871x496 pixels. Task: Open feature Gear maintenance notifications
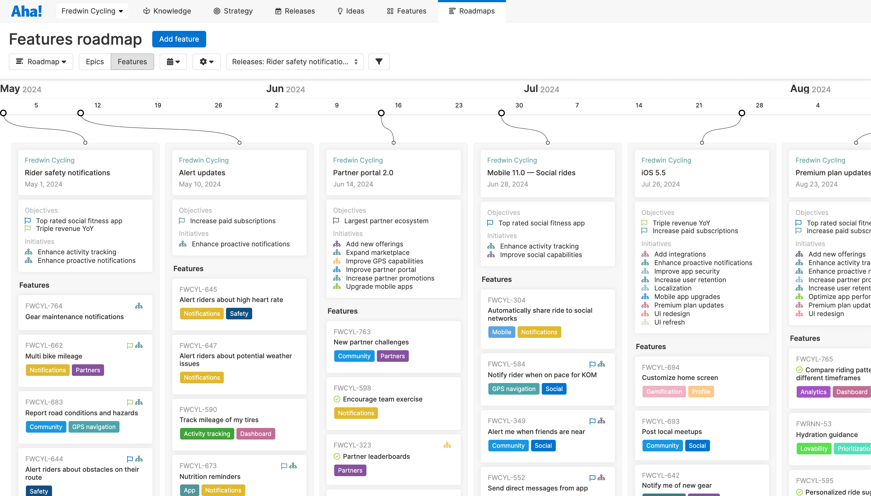coord(74,317)
